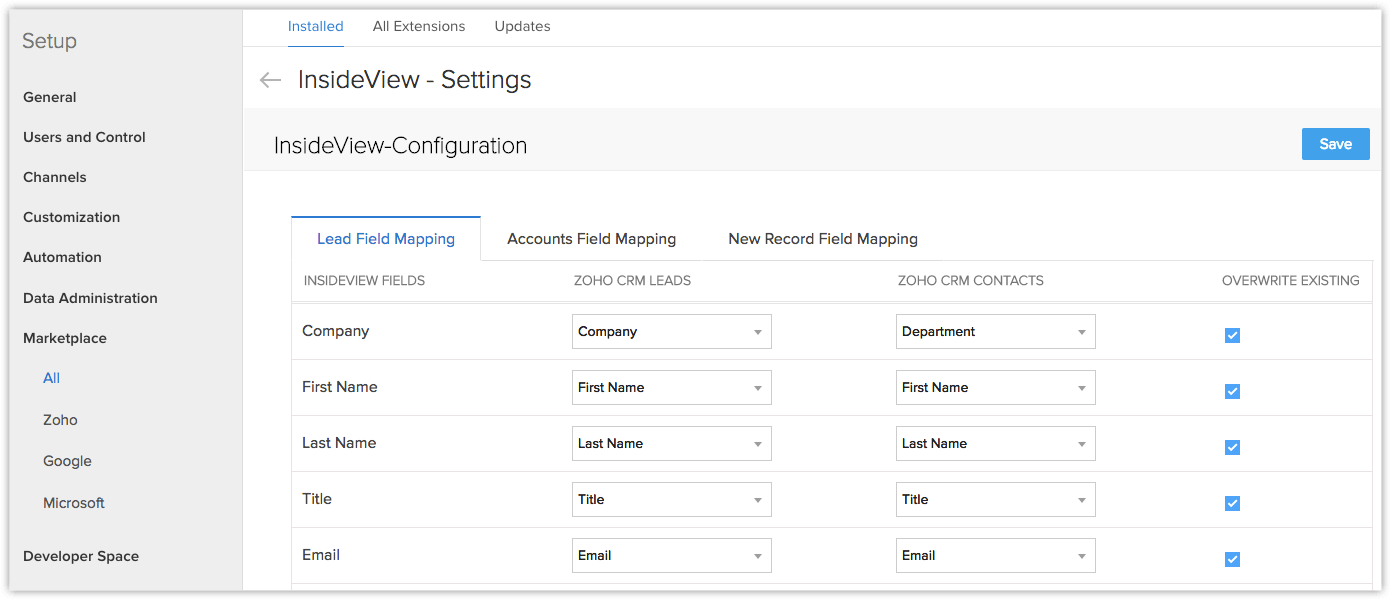Open the New Record Field Mapping tab

822,238
